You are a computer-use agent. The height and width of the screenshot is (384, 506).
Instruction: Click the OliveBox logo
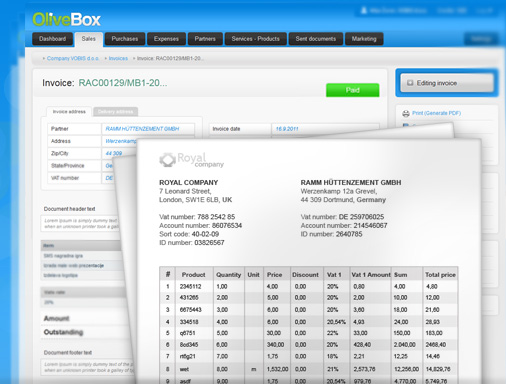point(66,19)
